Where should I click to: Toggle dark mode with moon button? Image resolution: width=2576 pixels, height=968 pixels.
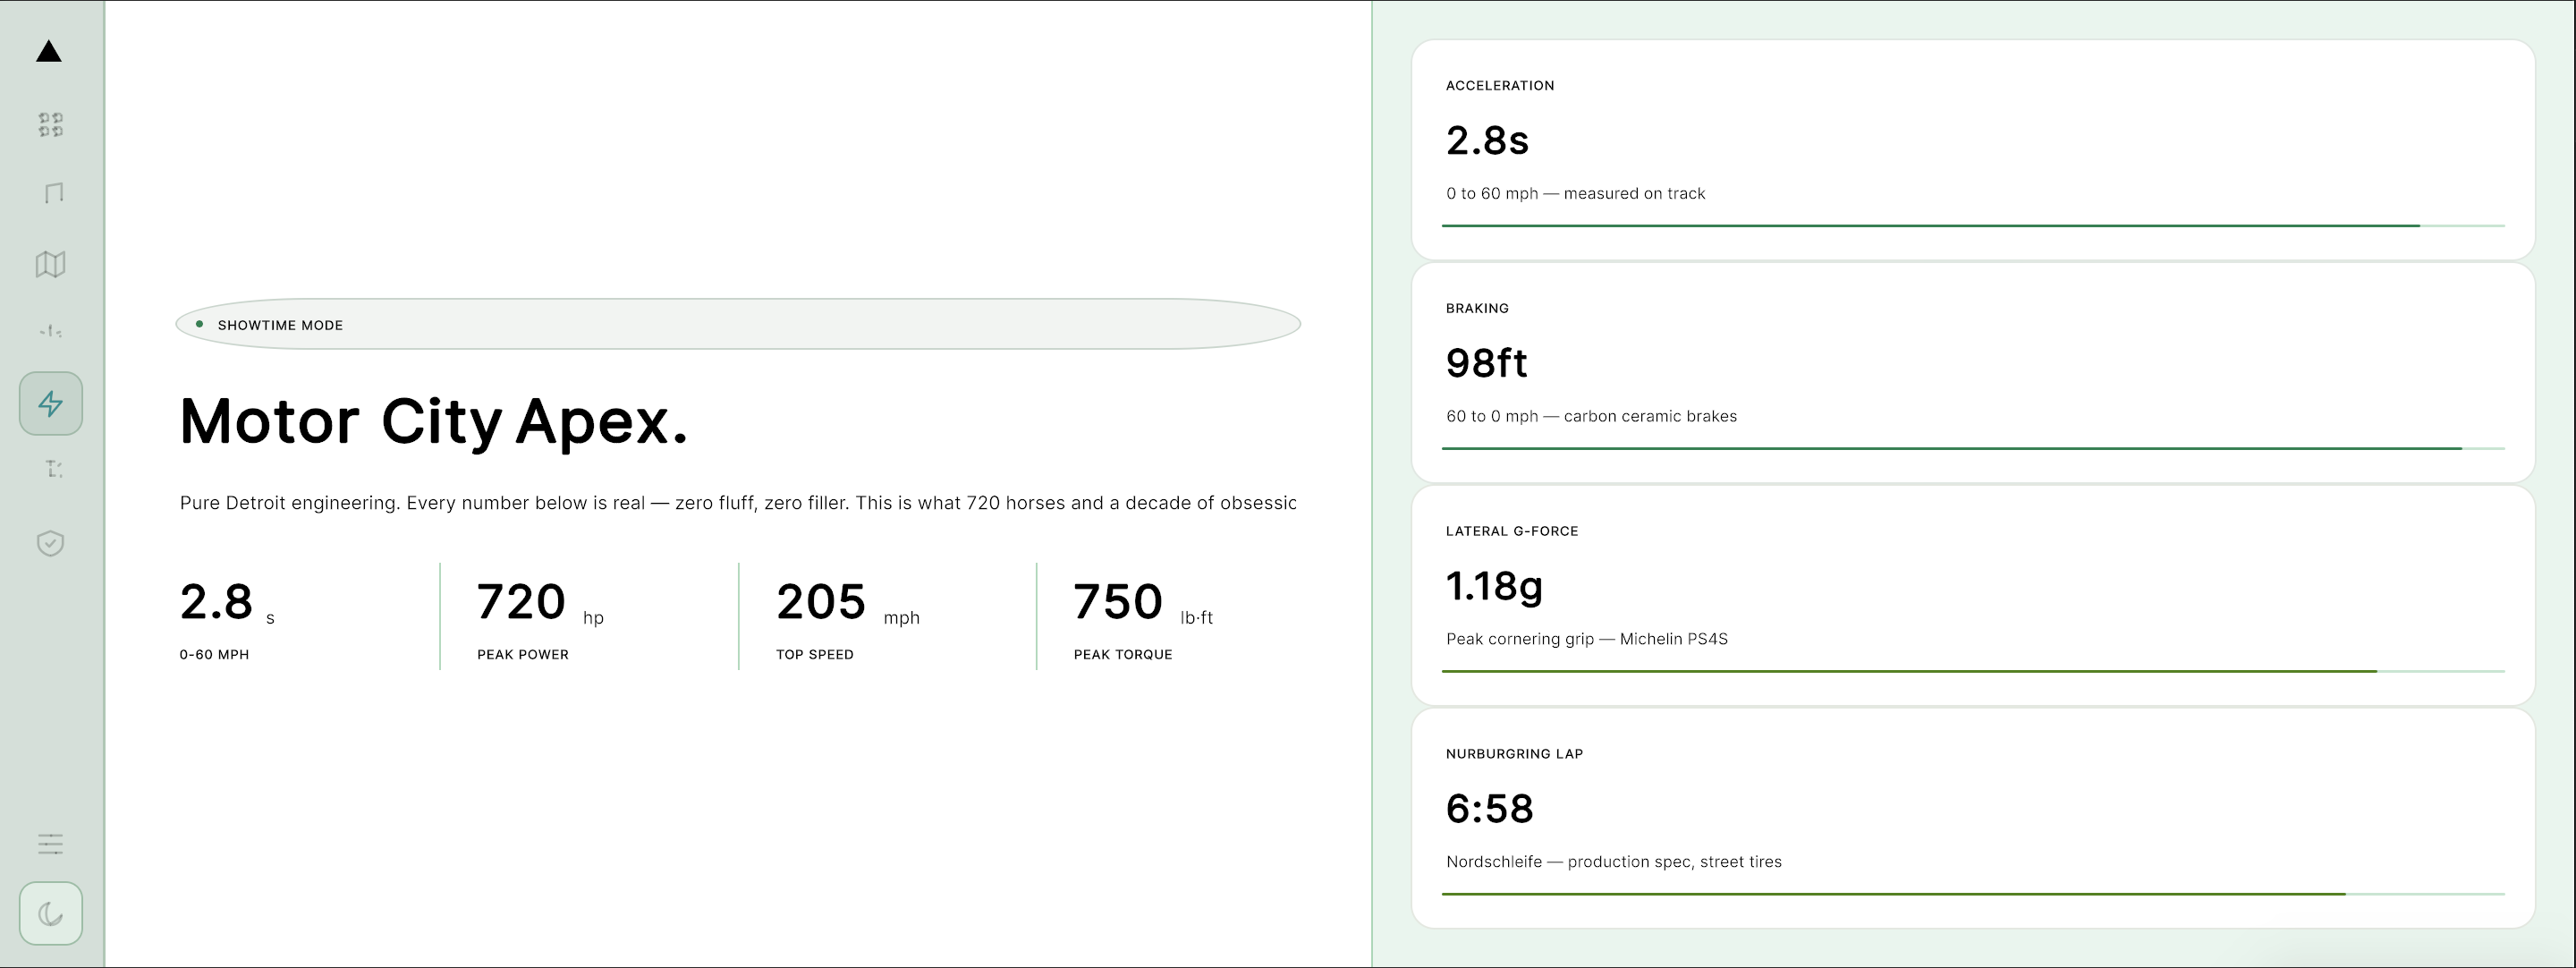pos(50,913)
